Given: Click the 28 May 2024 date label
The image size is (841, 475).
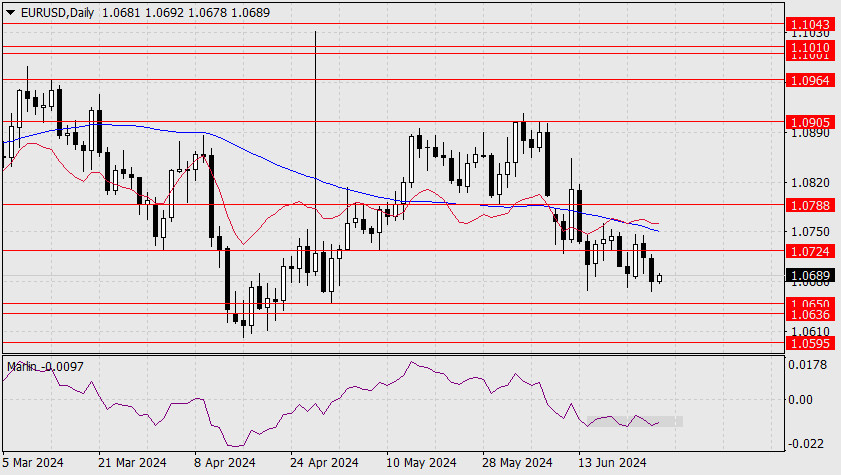Looking at the screenshot, I should 517,462.
